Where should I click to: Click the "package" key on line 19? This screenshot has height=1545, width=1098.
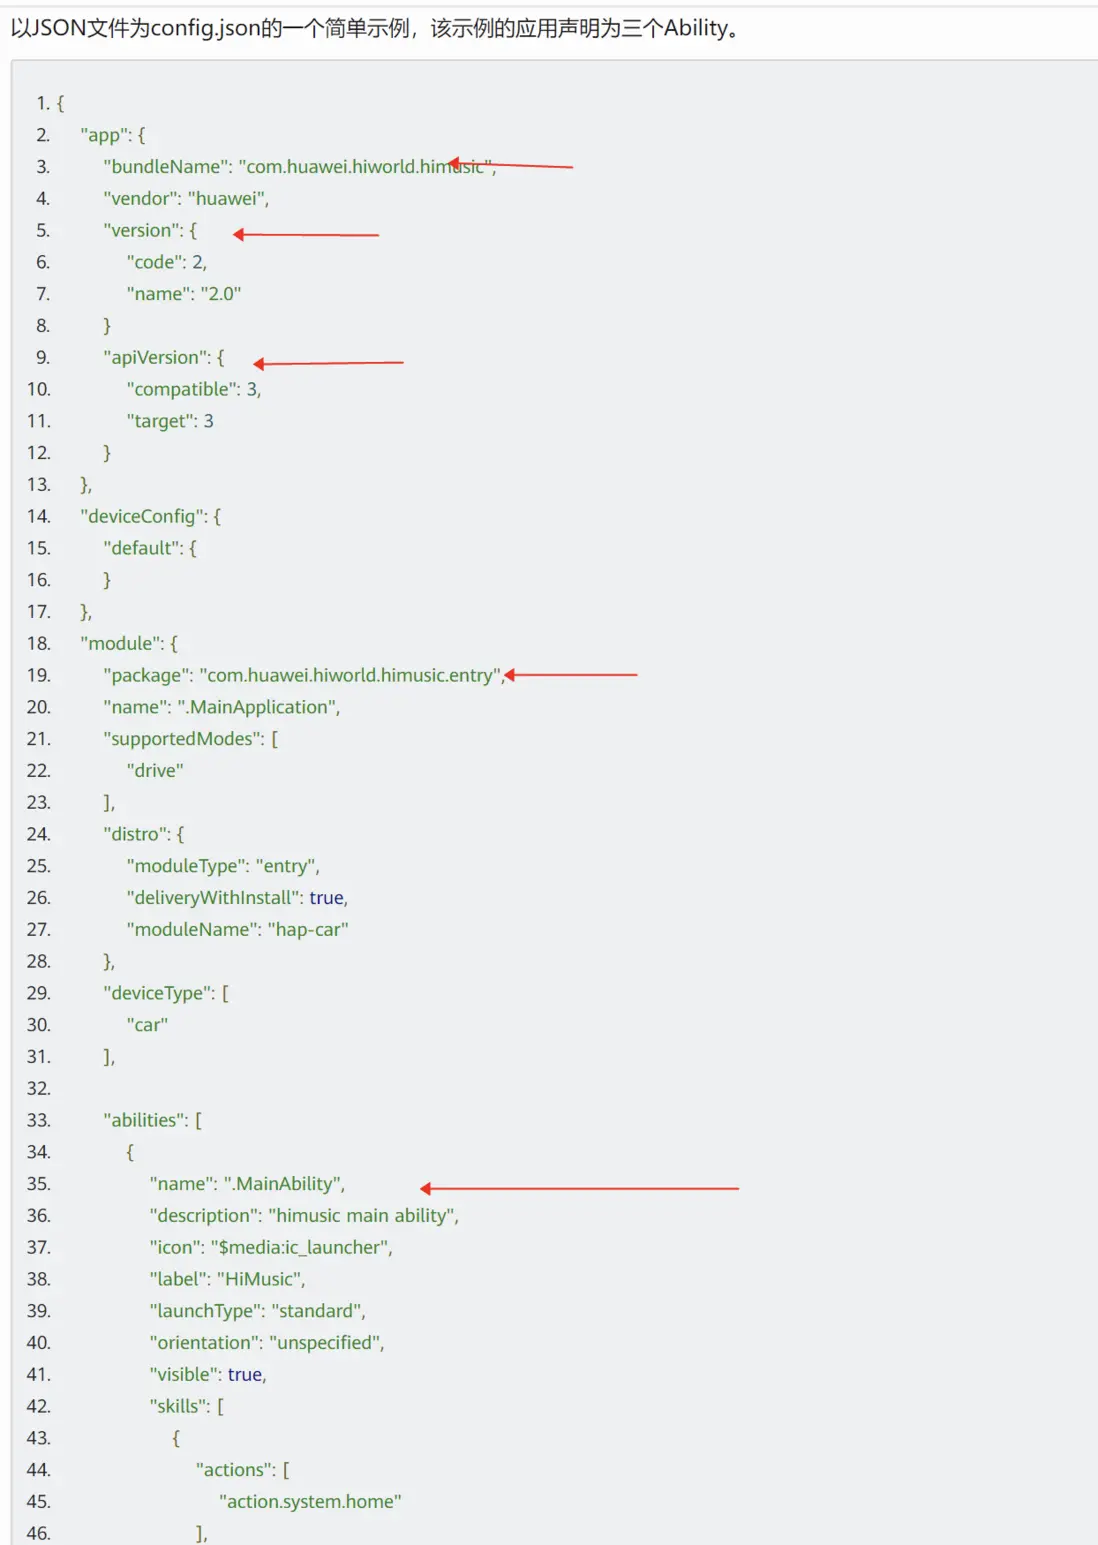pos(146,676)
